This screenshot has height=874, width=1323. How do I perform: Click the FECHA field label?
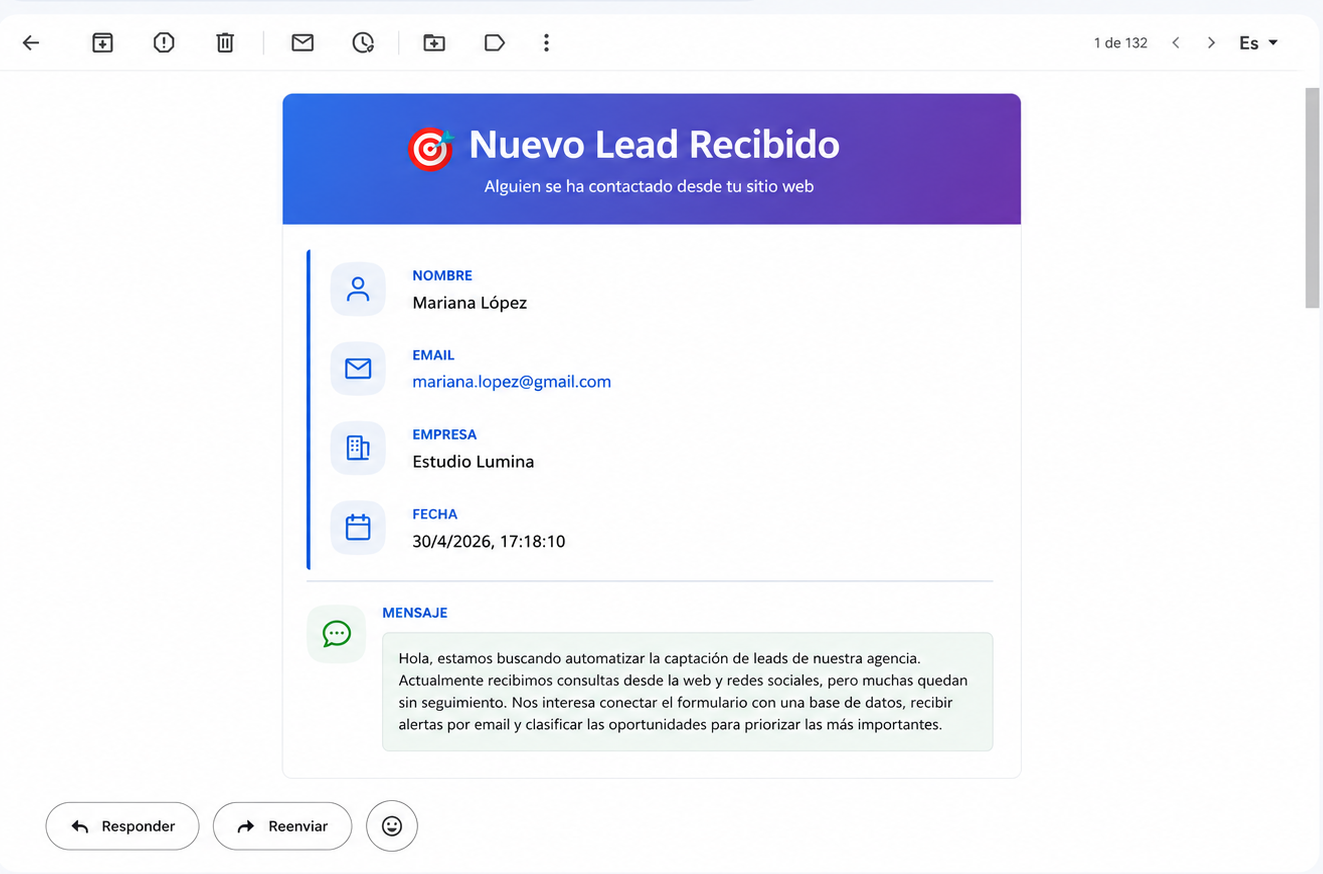click(x=435, y=515)
